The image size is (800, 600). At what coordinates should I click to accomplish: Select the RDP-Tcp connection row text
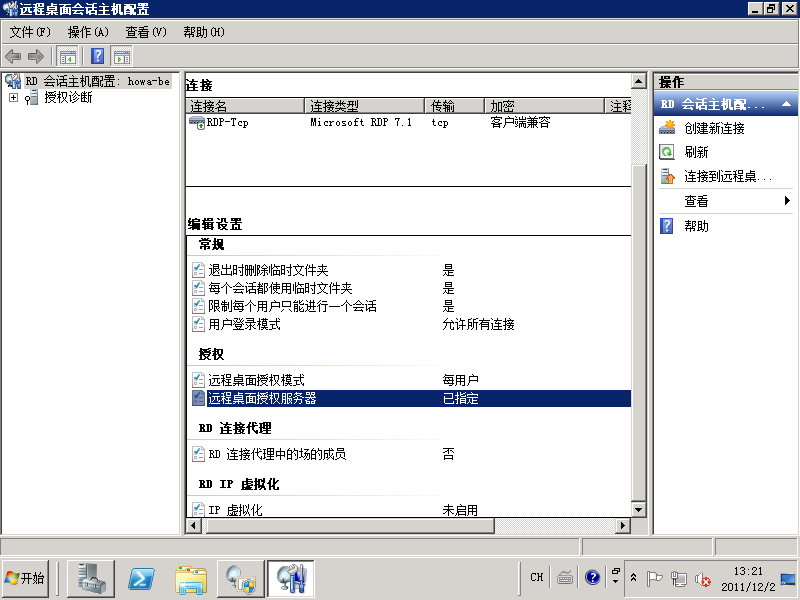point(228,122)
